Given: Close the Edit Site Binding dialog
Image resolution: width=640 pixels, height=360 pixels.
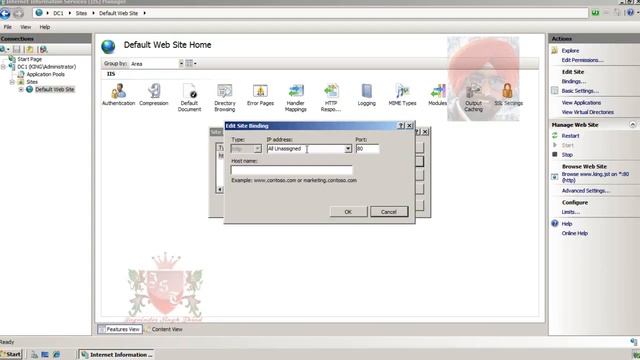Looking at the screenshot, I should click(410, 126).
